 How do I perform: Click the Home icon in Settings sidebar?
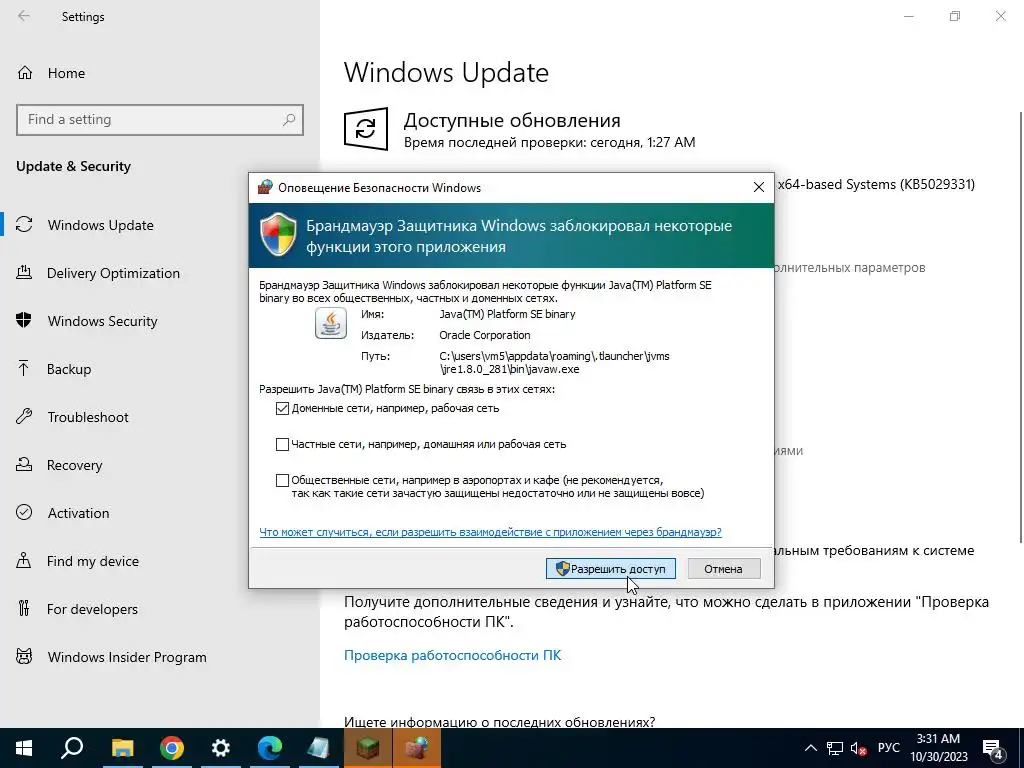click(25, 73)
